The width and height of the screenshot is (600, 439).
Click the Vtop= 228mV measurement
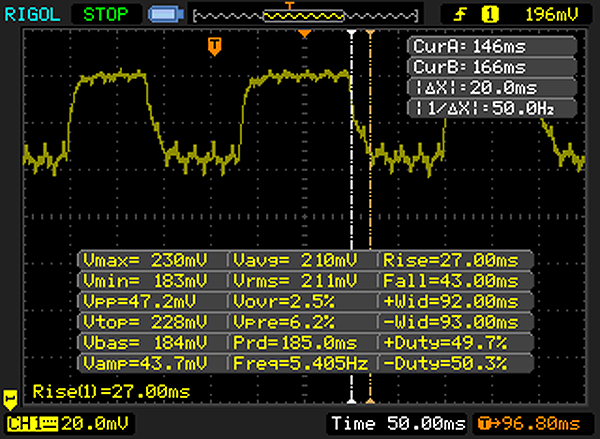click(x=145, y=322)
